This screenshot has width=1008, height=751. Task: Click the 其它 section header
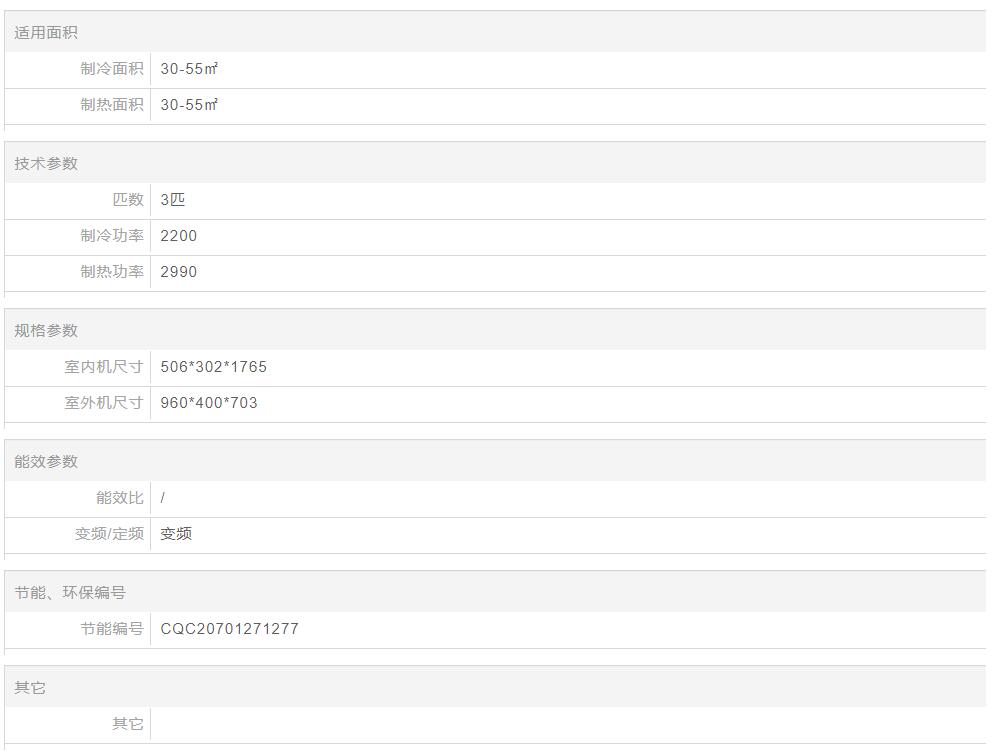point(30,688)
